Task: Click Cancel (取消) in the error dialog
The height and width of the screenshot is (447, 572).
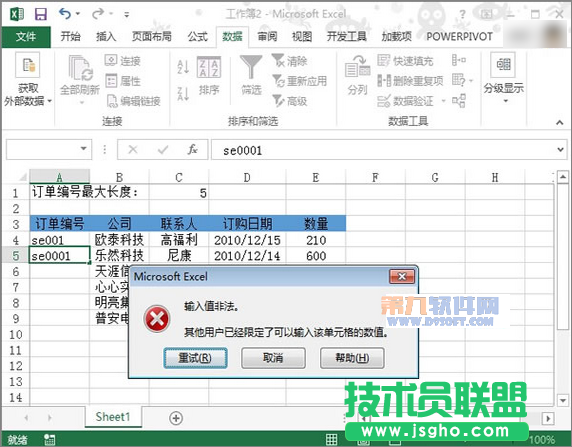Action: [x=273, y=358]
